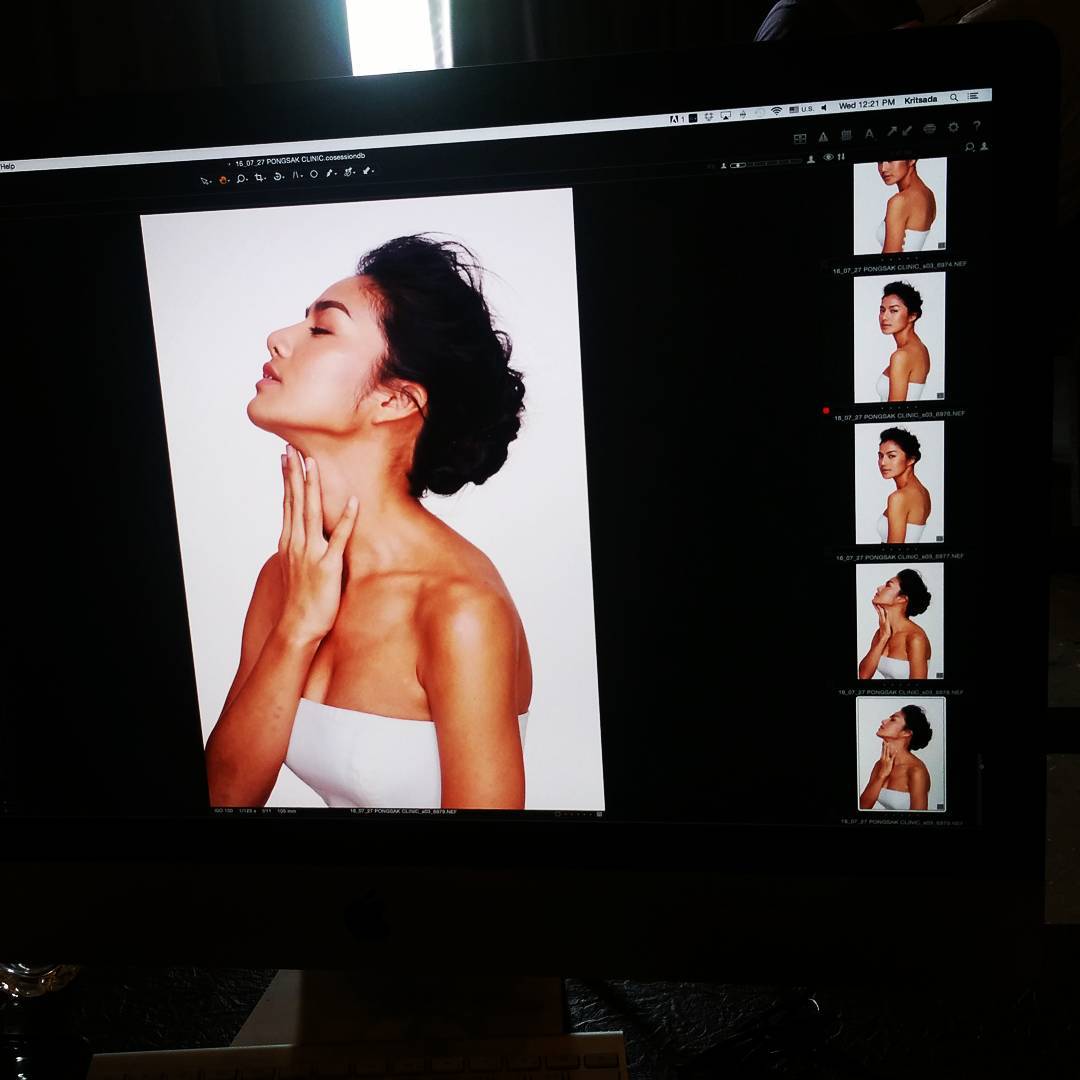
Task: Toggle the grid overlay icon
Action: [847, 135]
